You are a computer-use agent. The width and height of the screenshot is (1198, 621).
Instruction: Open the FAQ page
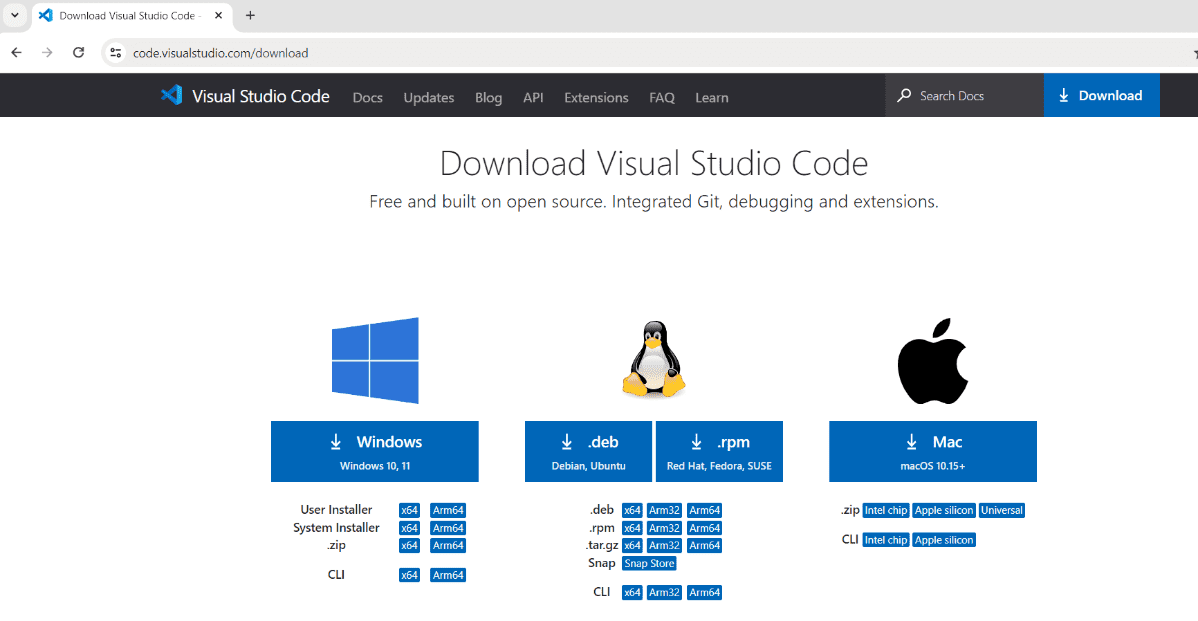662,97
